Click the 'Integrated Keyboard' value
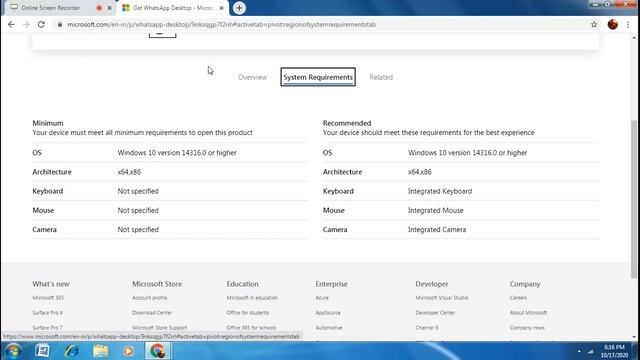This screenshot has width=640, height=360. (440, 191)
